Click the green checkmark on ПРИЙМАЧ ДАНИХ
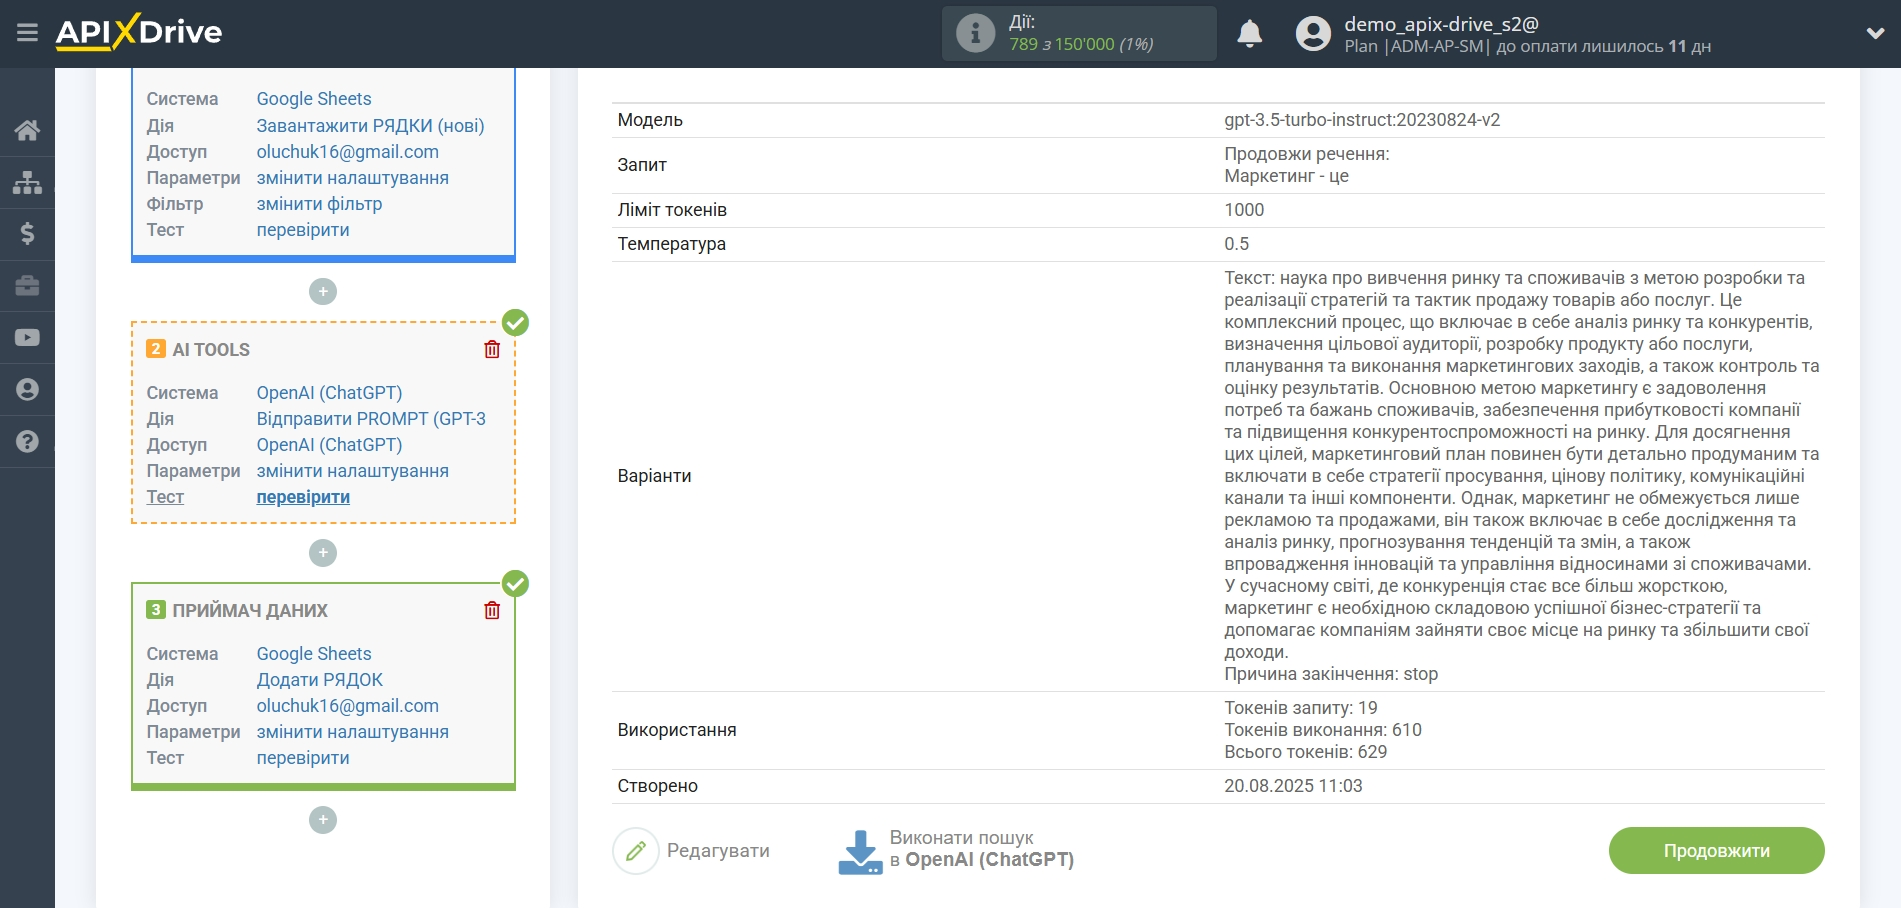 pos(515,583)
